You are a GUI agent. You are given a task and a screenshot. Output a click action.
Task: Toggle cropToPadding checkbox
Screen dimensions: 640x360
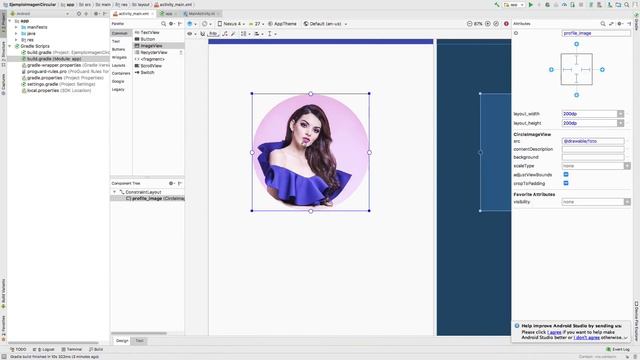tap(566, 183)
